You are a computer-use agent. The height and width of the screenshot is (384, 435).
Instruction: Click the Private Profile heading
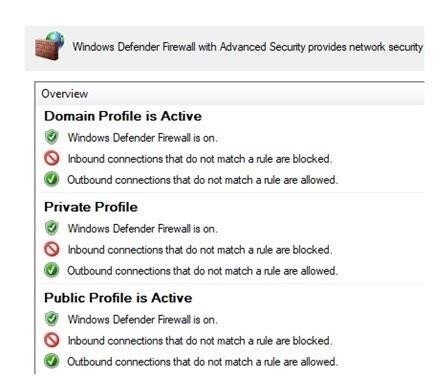[91, 207]
